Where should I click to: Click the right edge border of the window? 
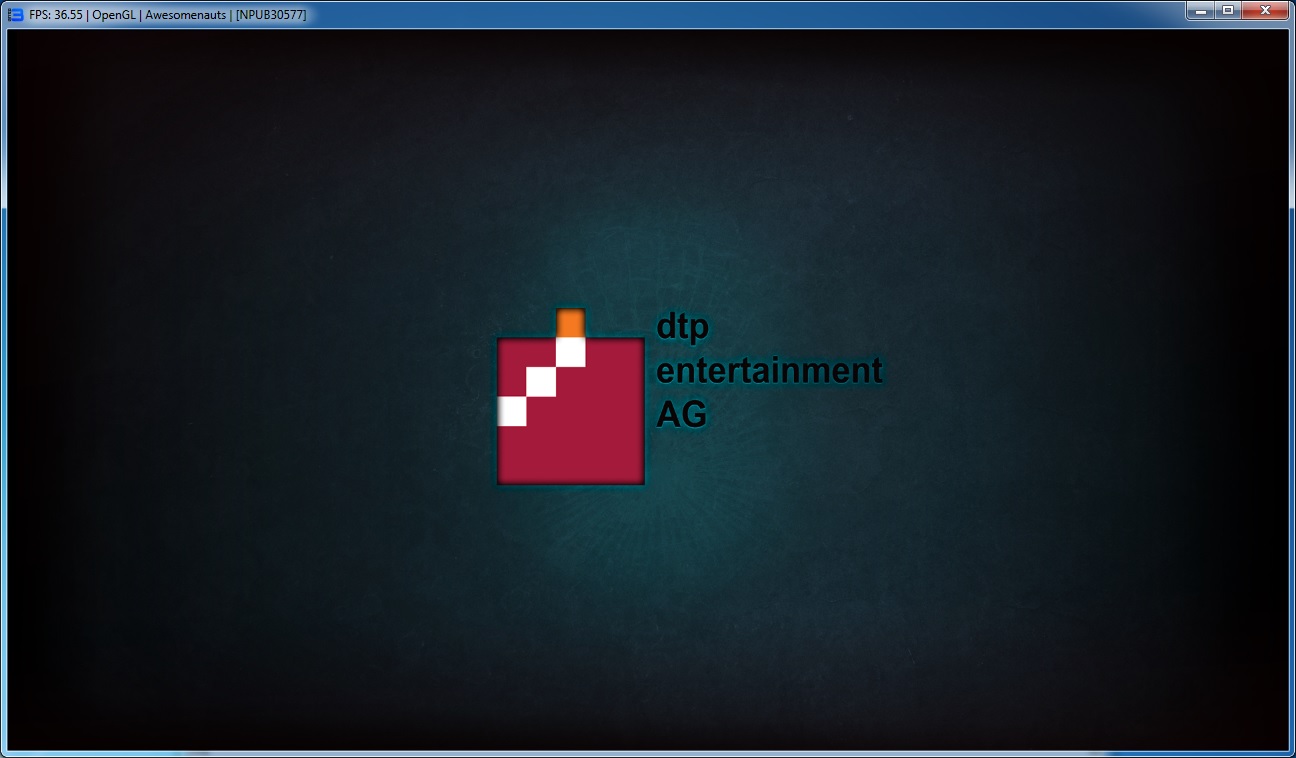(x=1292, y=400)
